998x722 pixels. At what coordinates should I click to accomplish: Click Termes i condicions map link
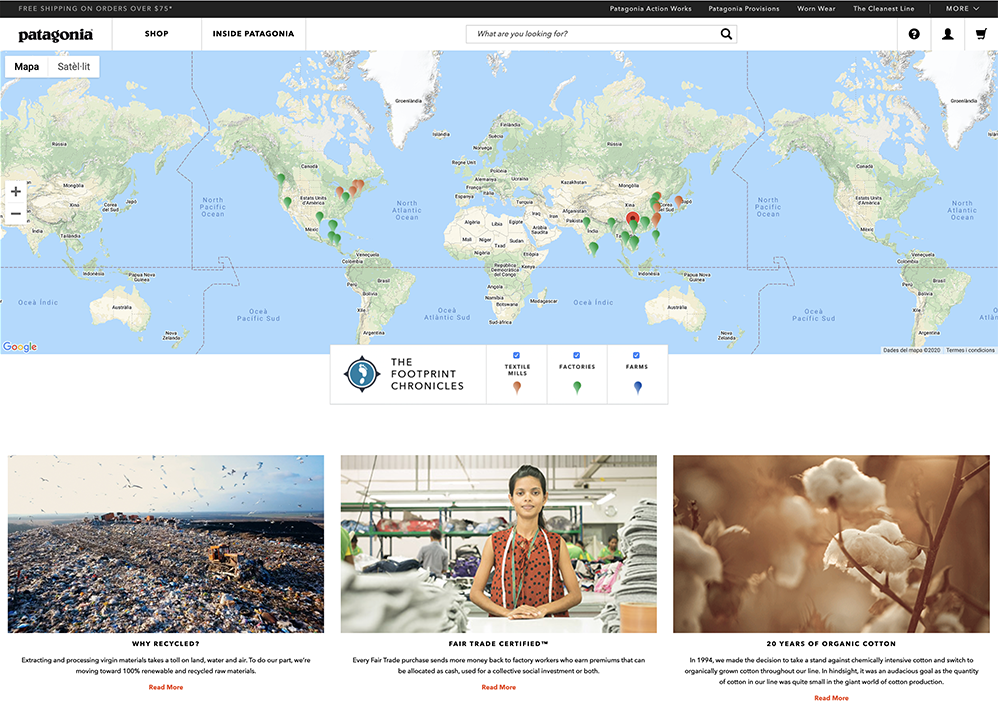[970, 350]
